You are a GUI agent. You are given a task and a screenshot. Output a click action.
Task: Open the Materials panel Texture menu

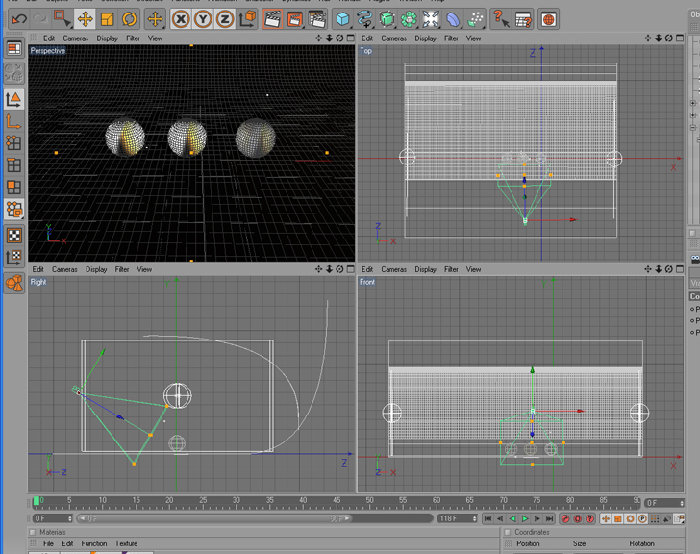pos(127,543)
